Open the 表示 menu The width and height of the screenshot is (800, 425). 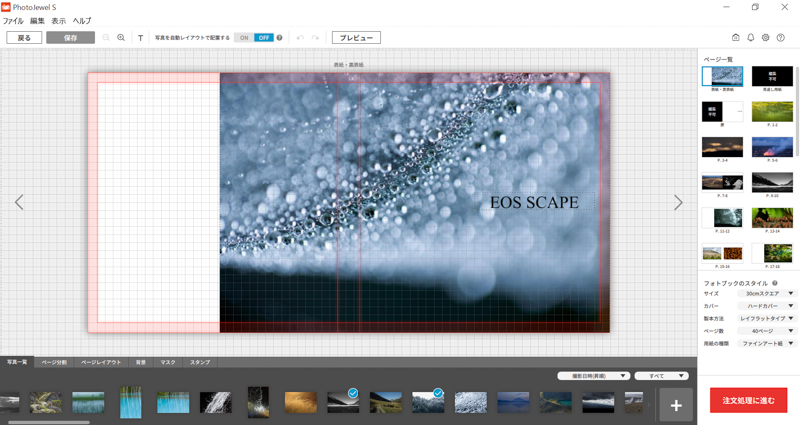(59, 21)
